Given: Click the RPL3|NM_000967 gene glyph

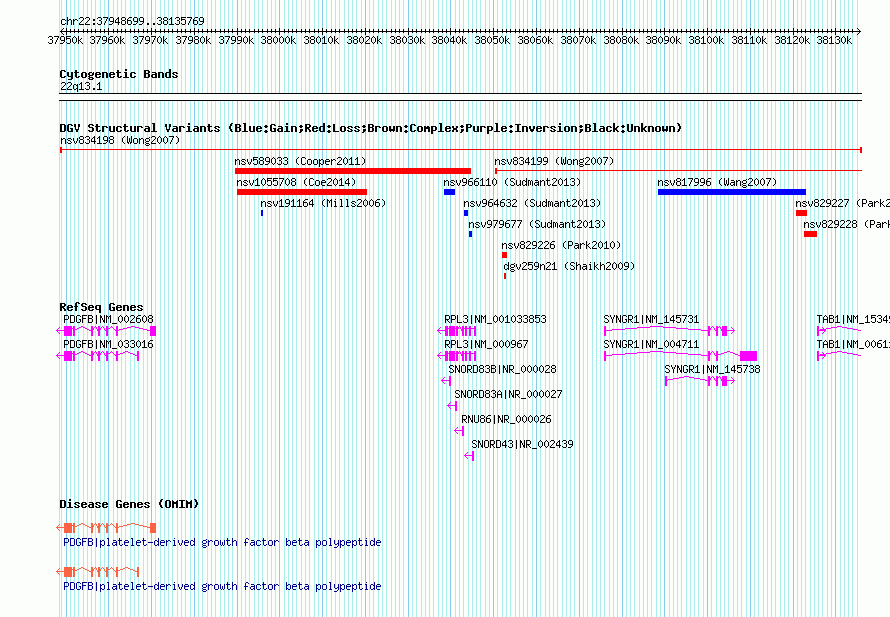Looking at the screenshot, I should pyautogui.click(x=457, y=356).
